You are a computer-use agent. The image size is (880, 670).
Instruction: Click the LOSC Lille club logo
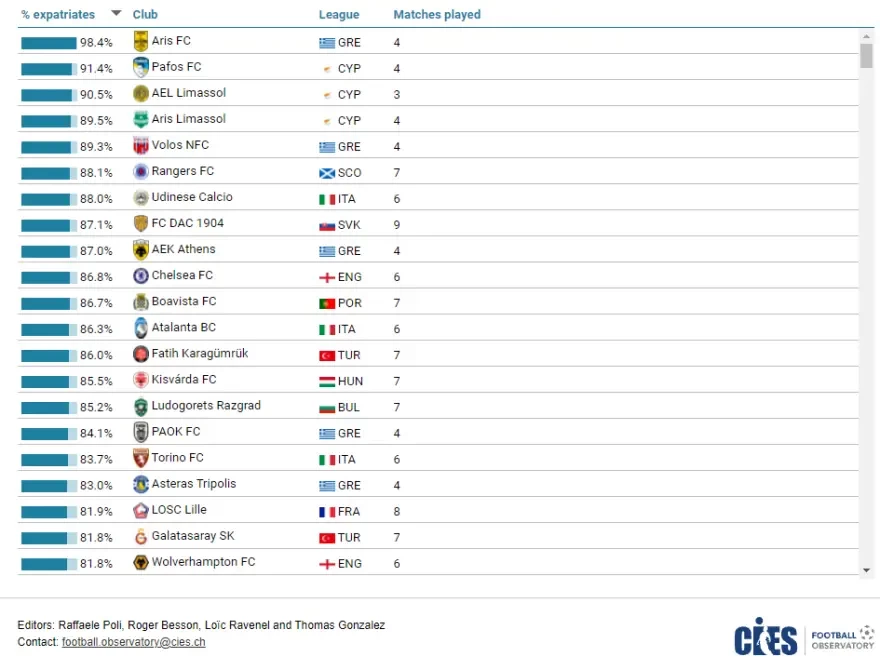click(140, 510)
